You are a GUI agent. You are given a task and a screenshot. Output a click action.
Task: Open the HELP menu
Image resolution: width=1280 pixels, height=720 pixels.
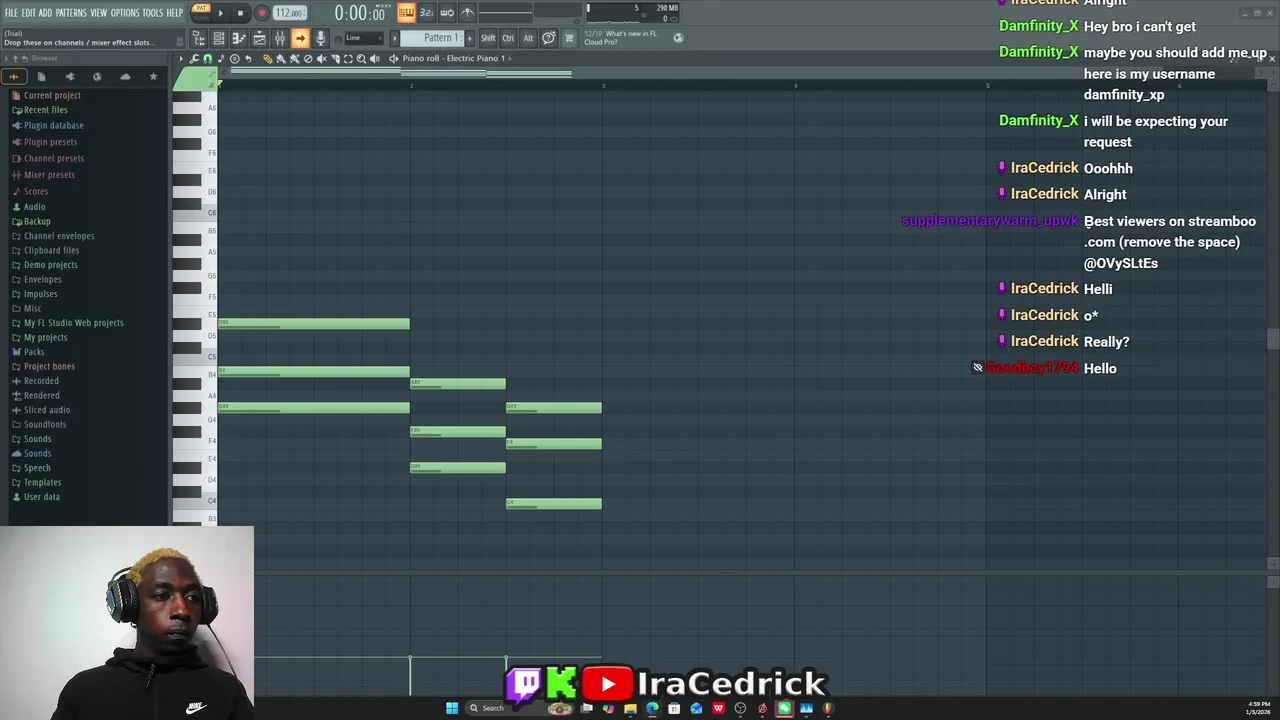(174, 13)
